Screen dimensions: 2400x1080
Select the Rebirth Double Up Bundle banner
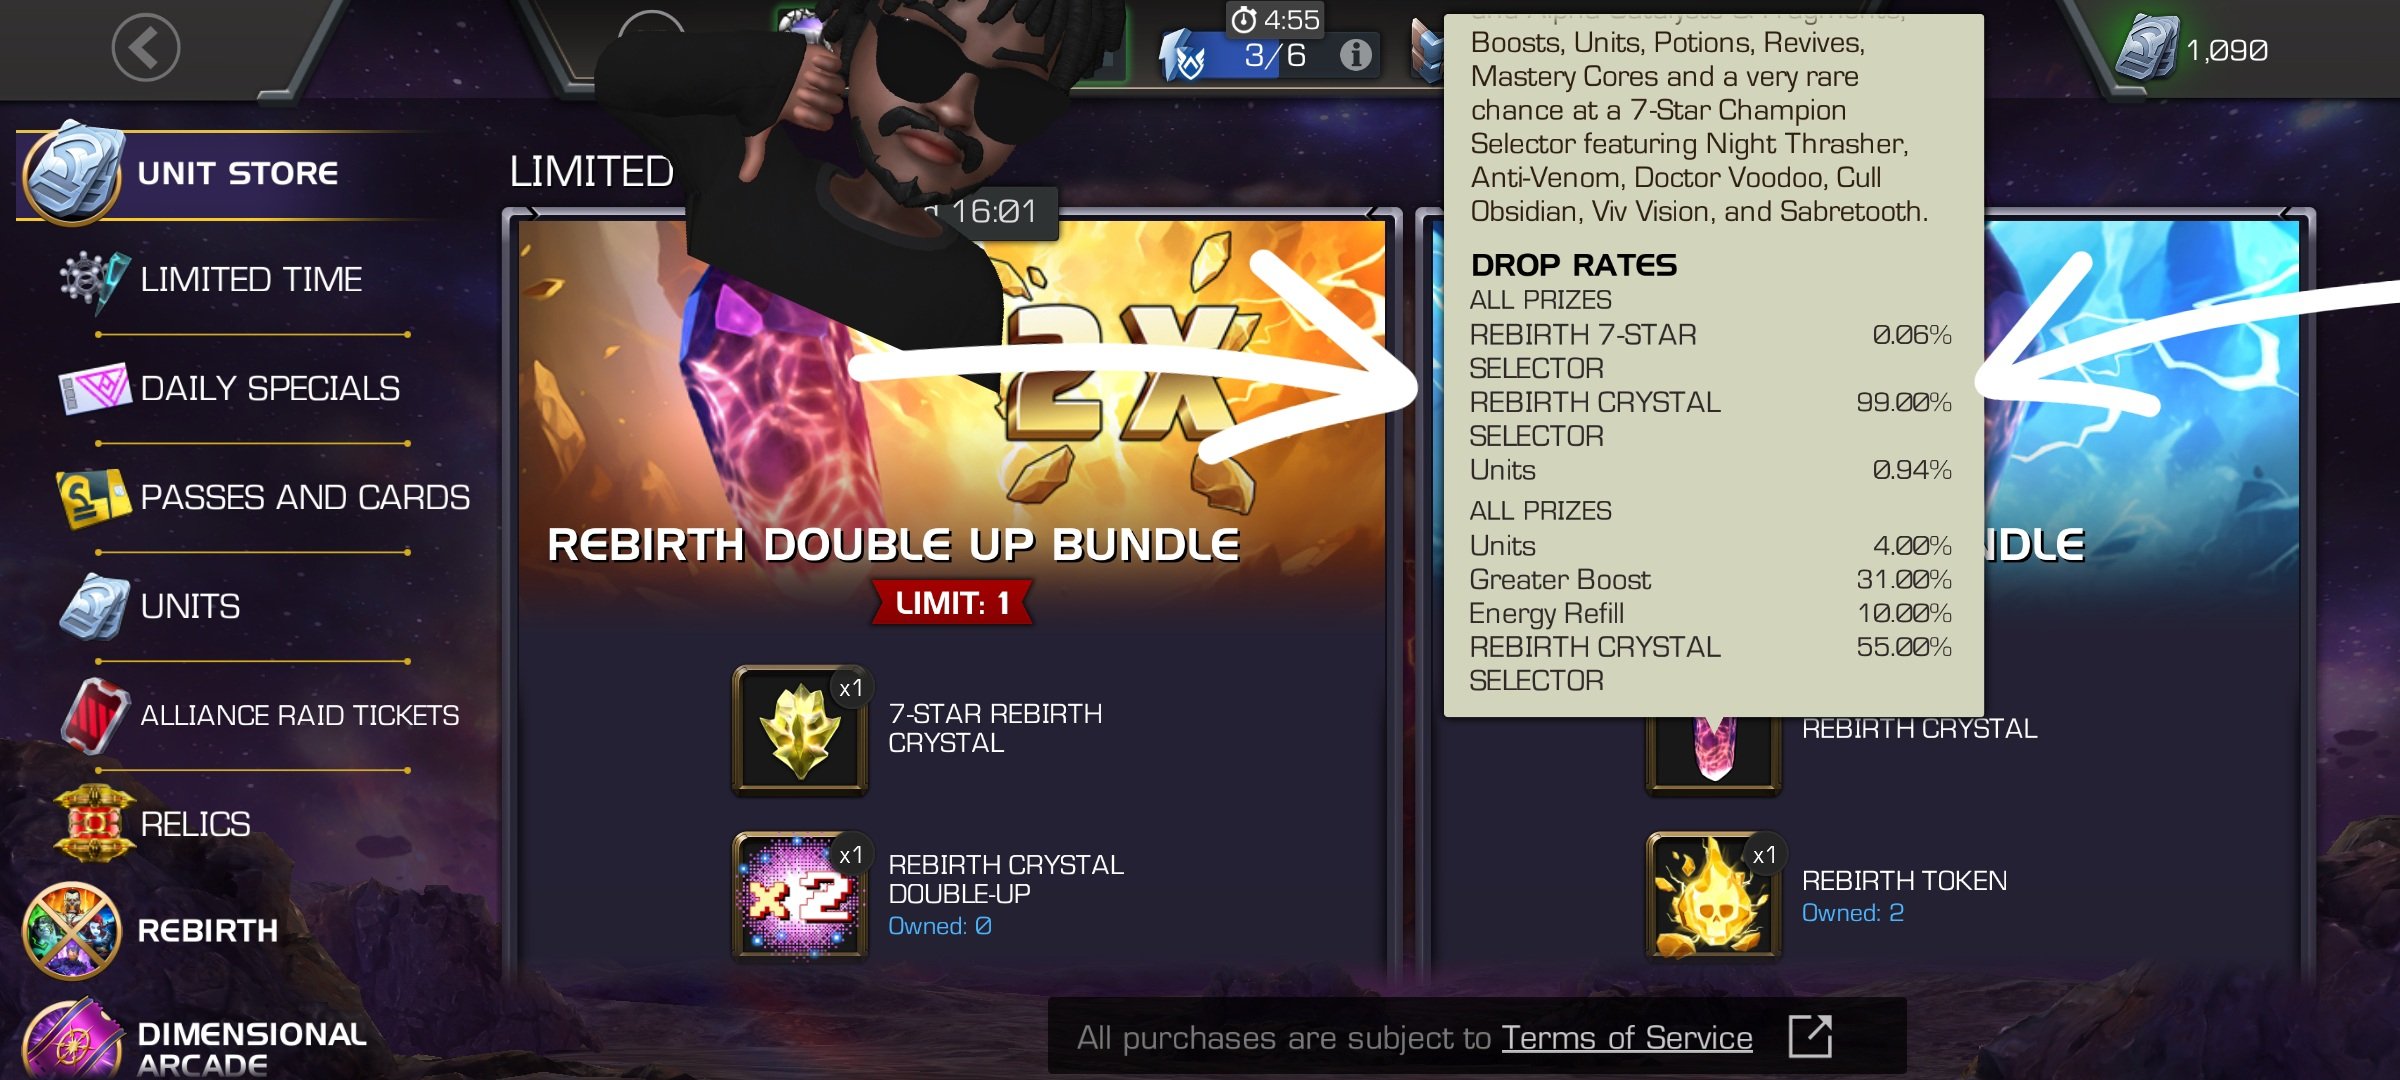point(893,545)
